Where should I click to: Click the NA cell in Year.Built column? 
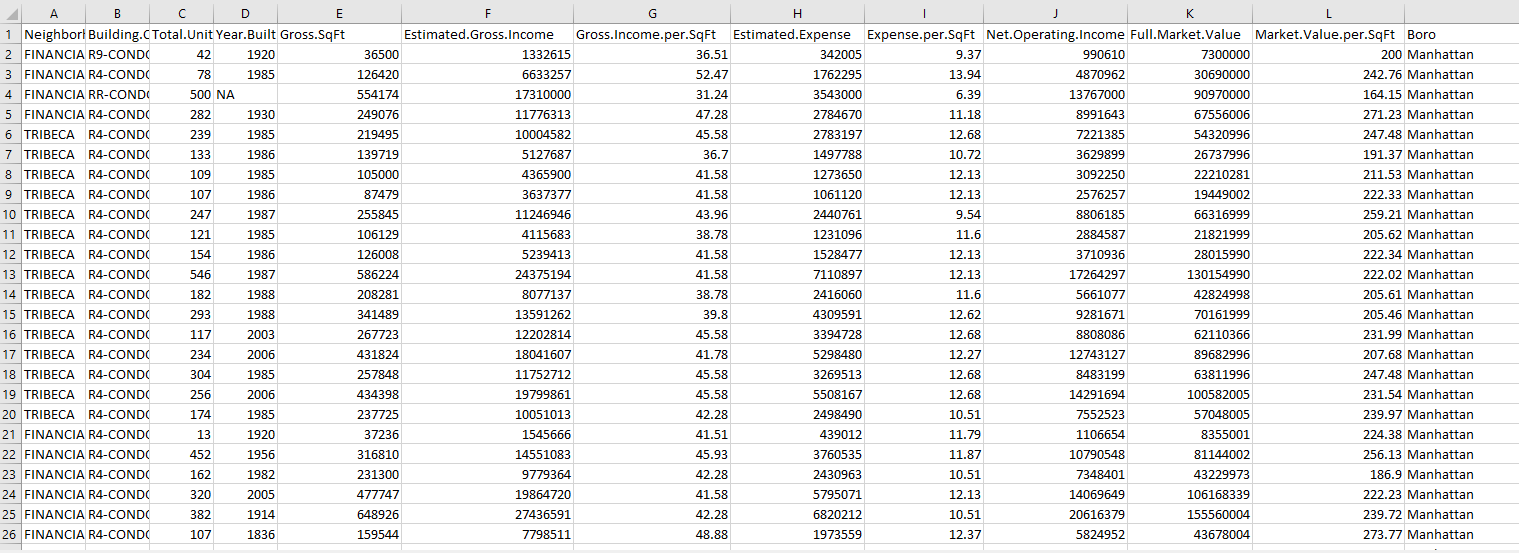click(x=245, y=94)
